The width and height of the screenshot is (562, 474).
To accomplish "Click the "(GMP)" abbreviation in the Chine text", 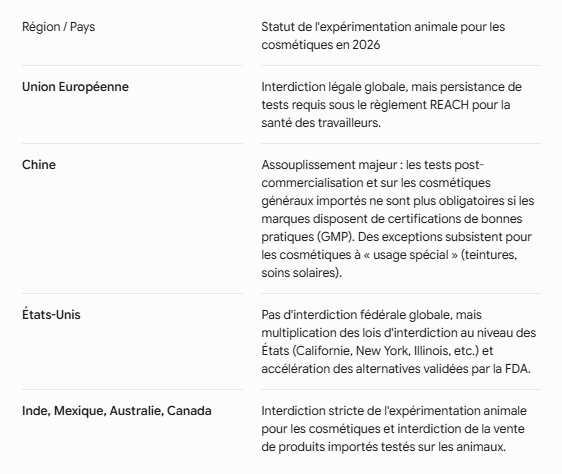I will (335, 237).
